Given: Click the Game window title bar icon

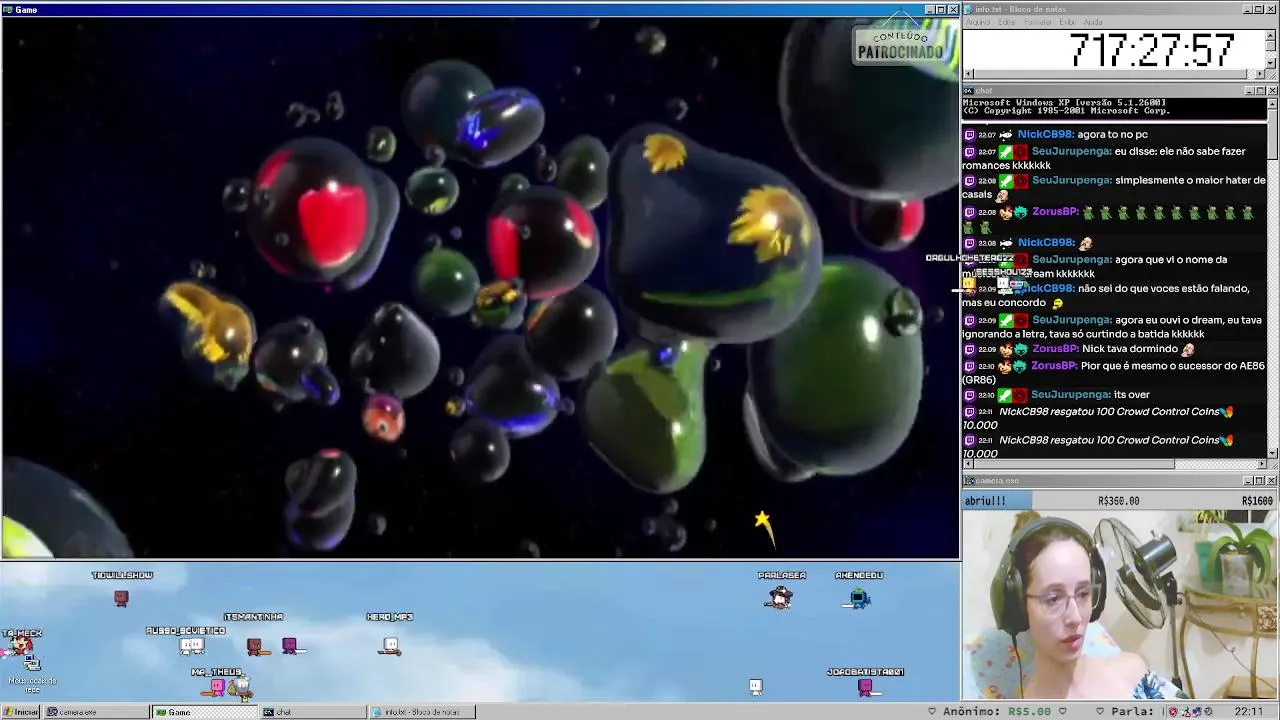Looking at the screenshot, I should pos(8,10).
